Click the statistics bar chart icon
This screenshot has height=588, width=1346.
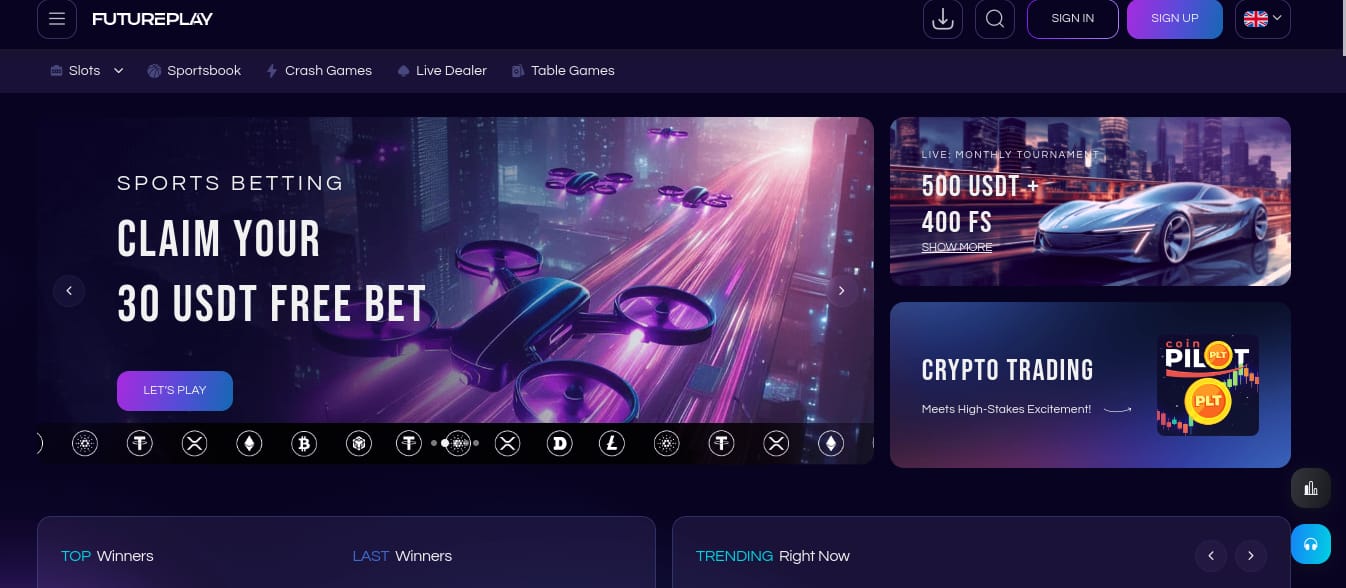(1310, 488)
